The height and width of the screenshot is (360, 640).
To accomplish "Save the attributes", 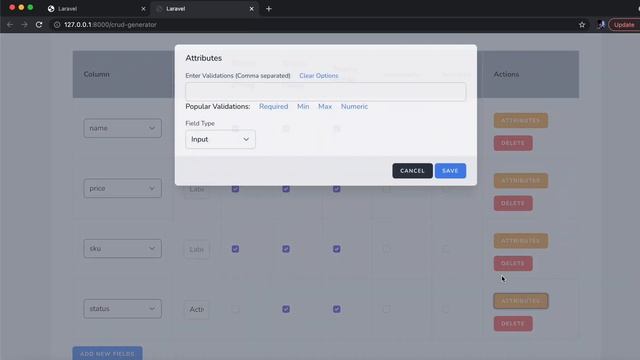I will 450,171.
